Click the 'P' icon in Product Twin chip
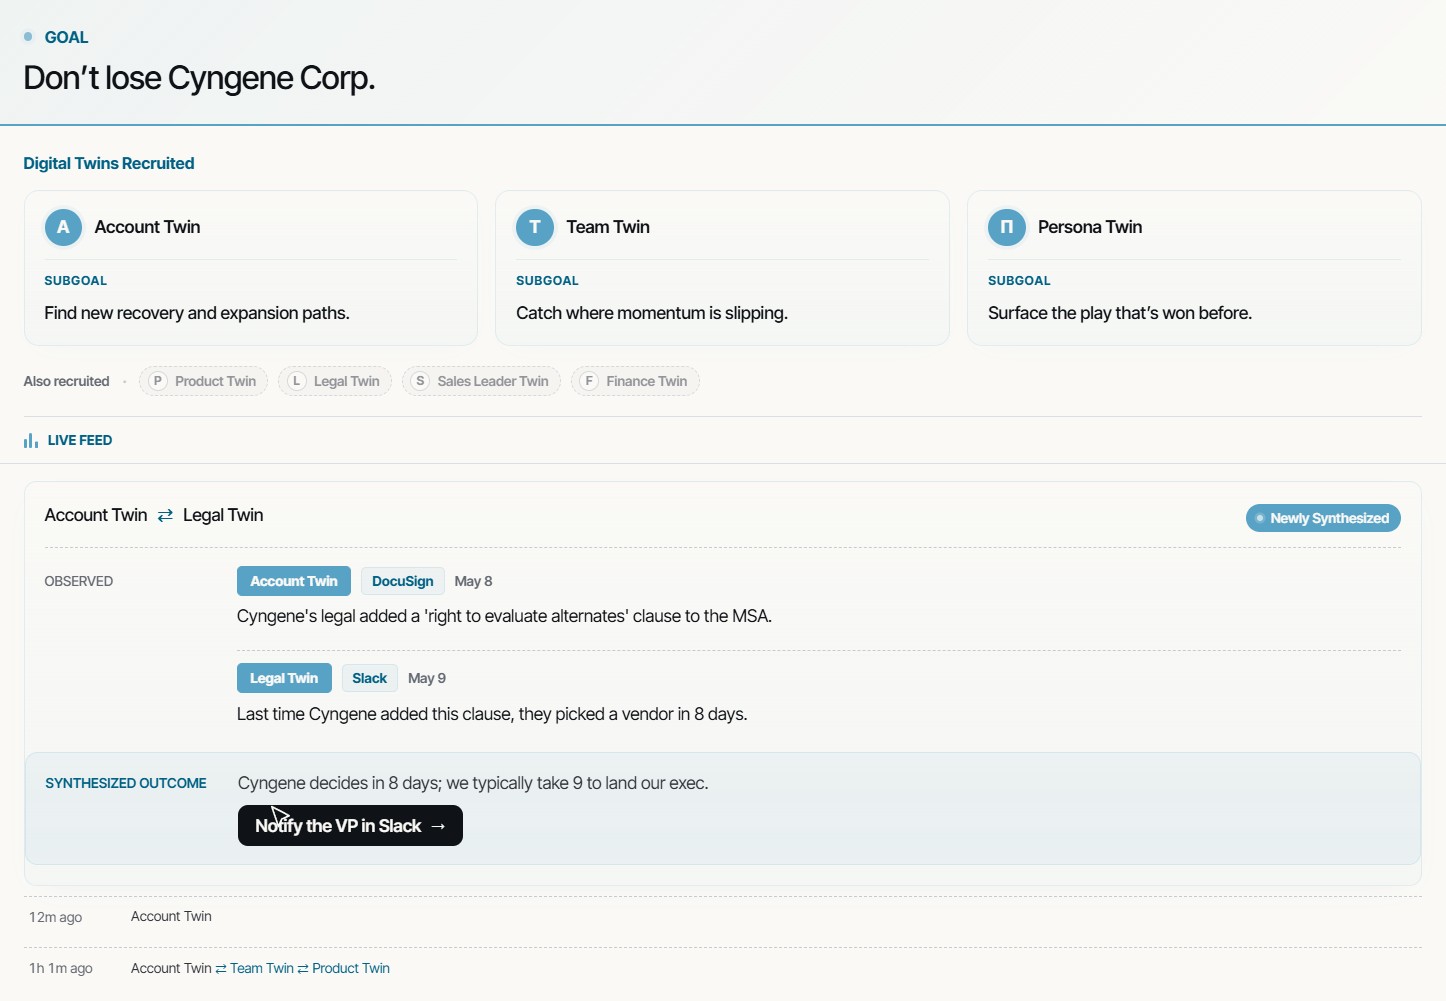This screenshot has width=1446, height=1001. [157, 381]
